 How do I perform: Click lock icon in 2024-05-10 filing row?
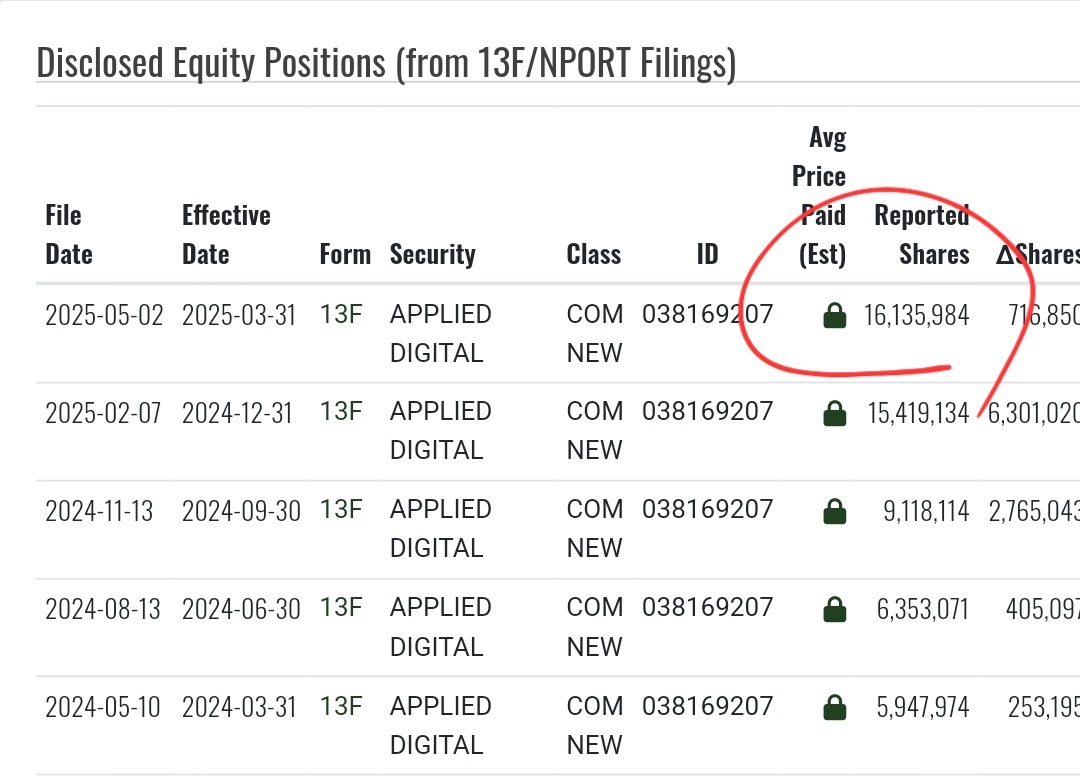(x=834, y=708)
